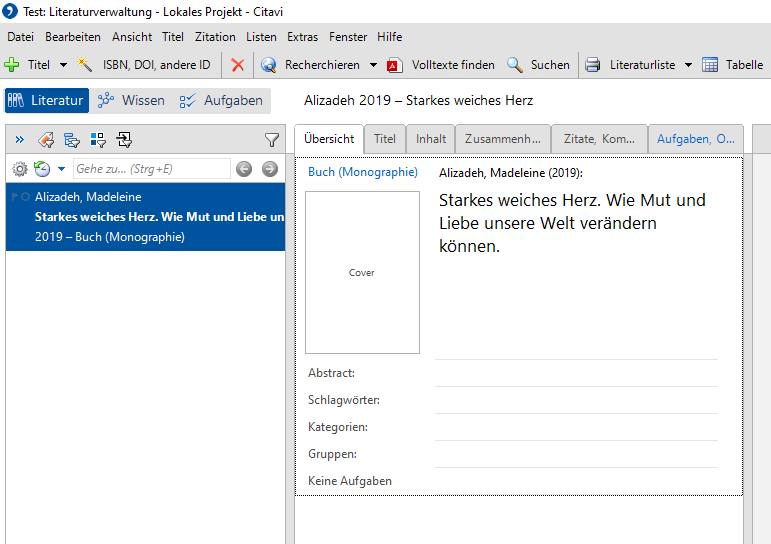
Task: Open the Bearbeiten menu
Action: [x=73, y=37]
